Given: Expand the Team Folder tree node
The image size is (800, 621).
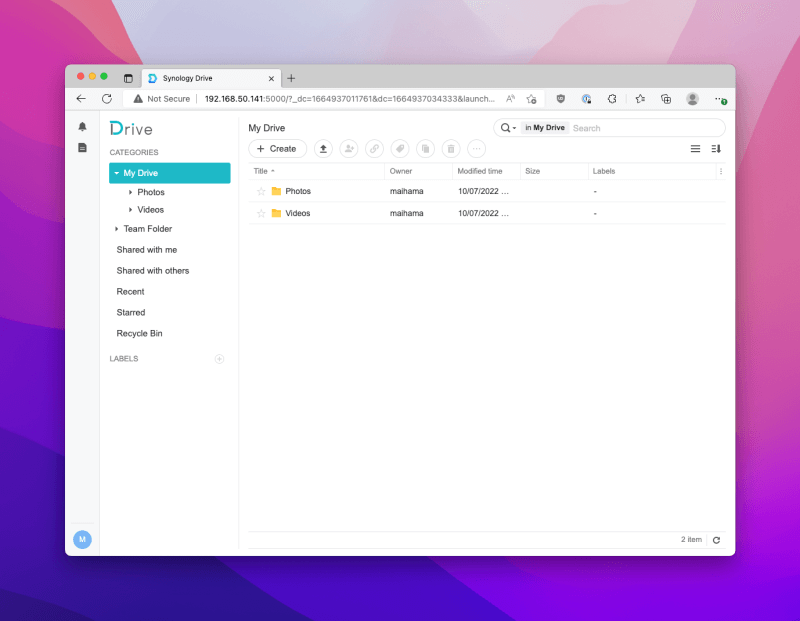Looking at the screenshot, I should (117, 229).
